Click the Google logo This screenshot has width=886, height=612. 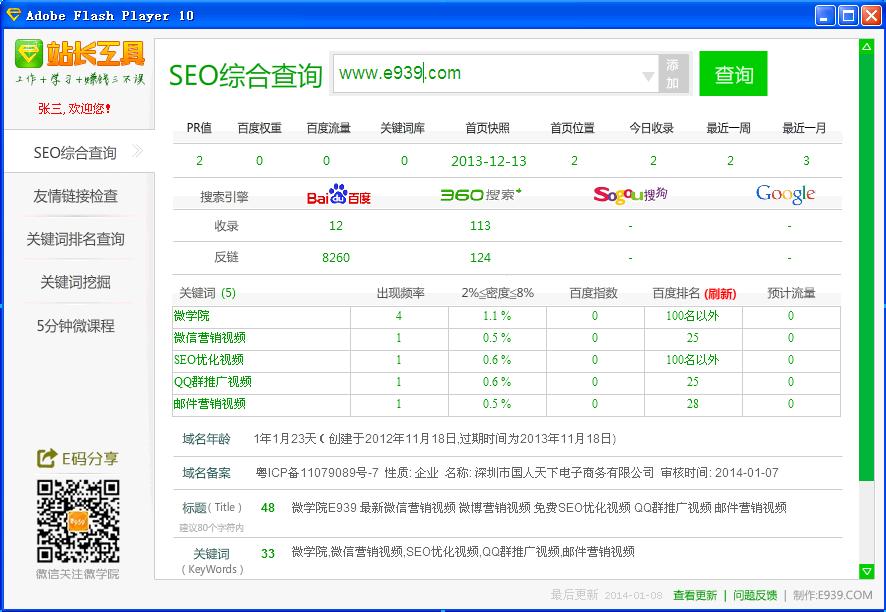pos(785,194)
